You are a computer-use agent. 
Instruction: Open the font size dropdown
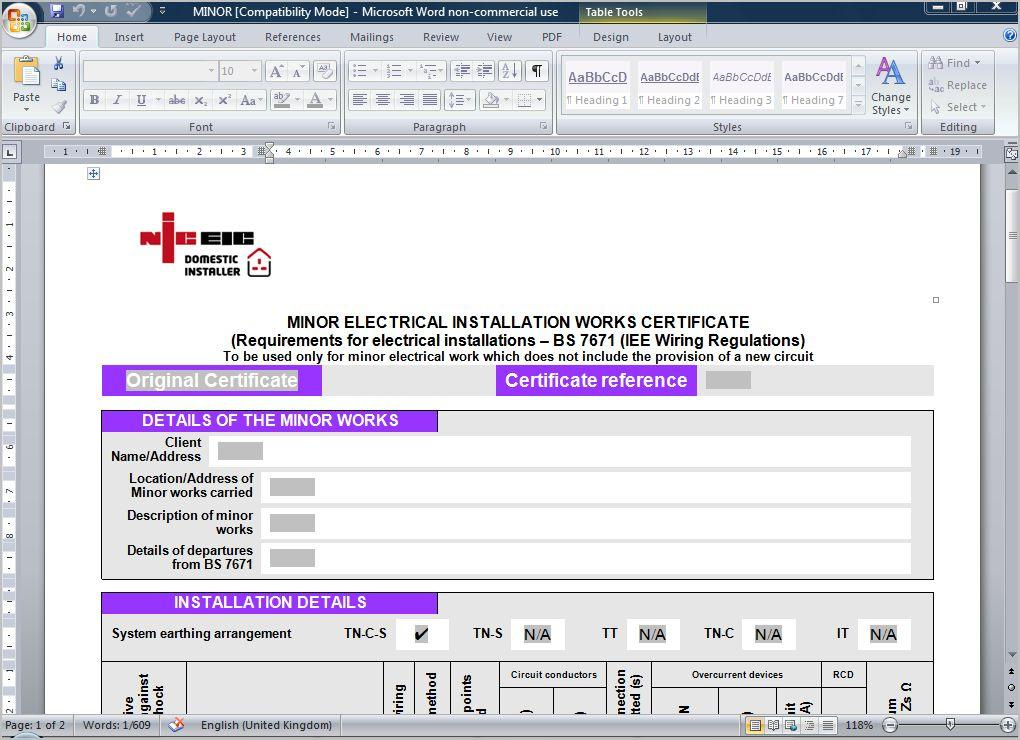(254, 71)
